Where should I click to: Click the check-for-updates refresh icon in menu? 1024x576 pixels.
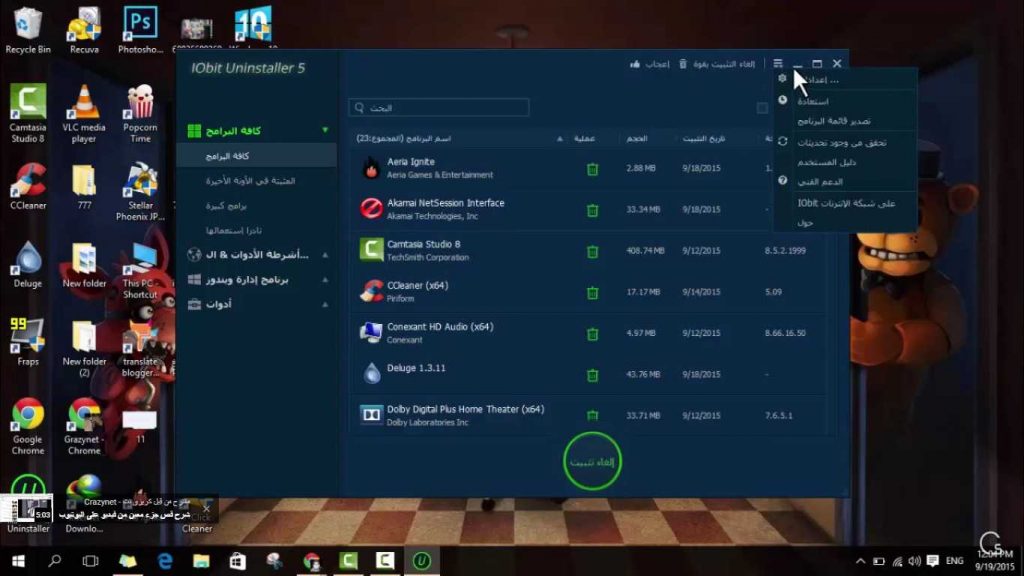coord(782,141)
